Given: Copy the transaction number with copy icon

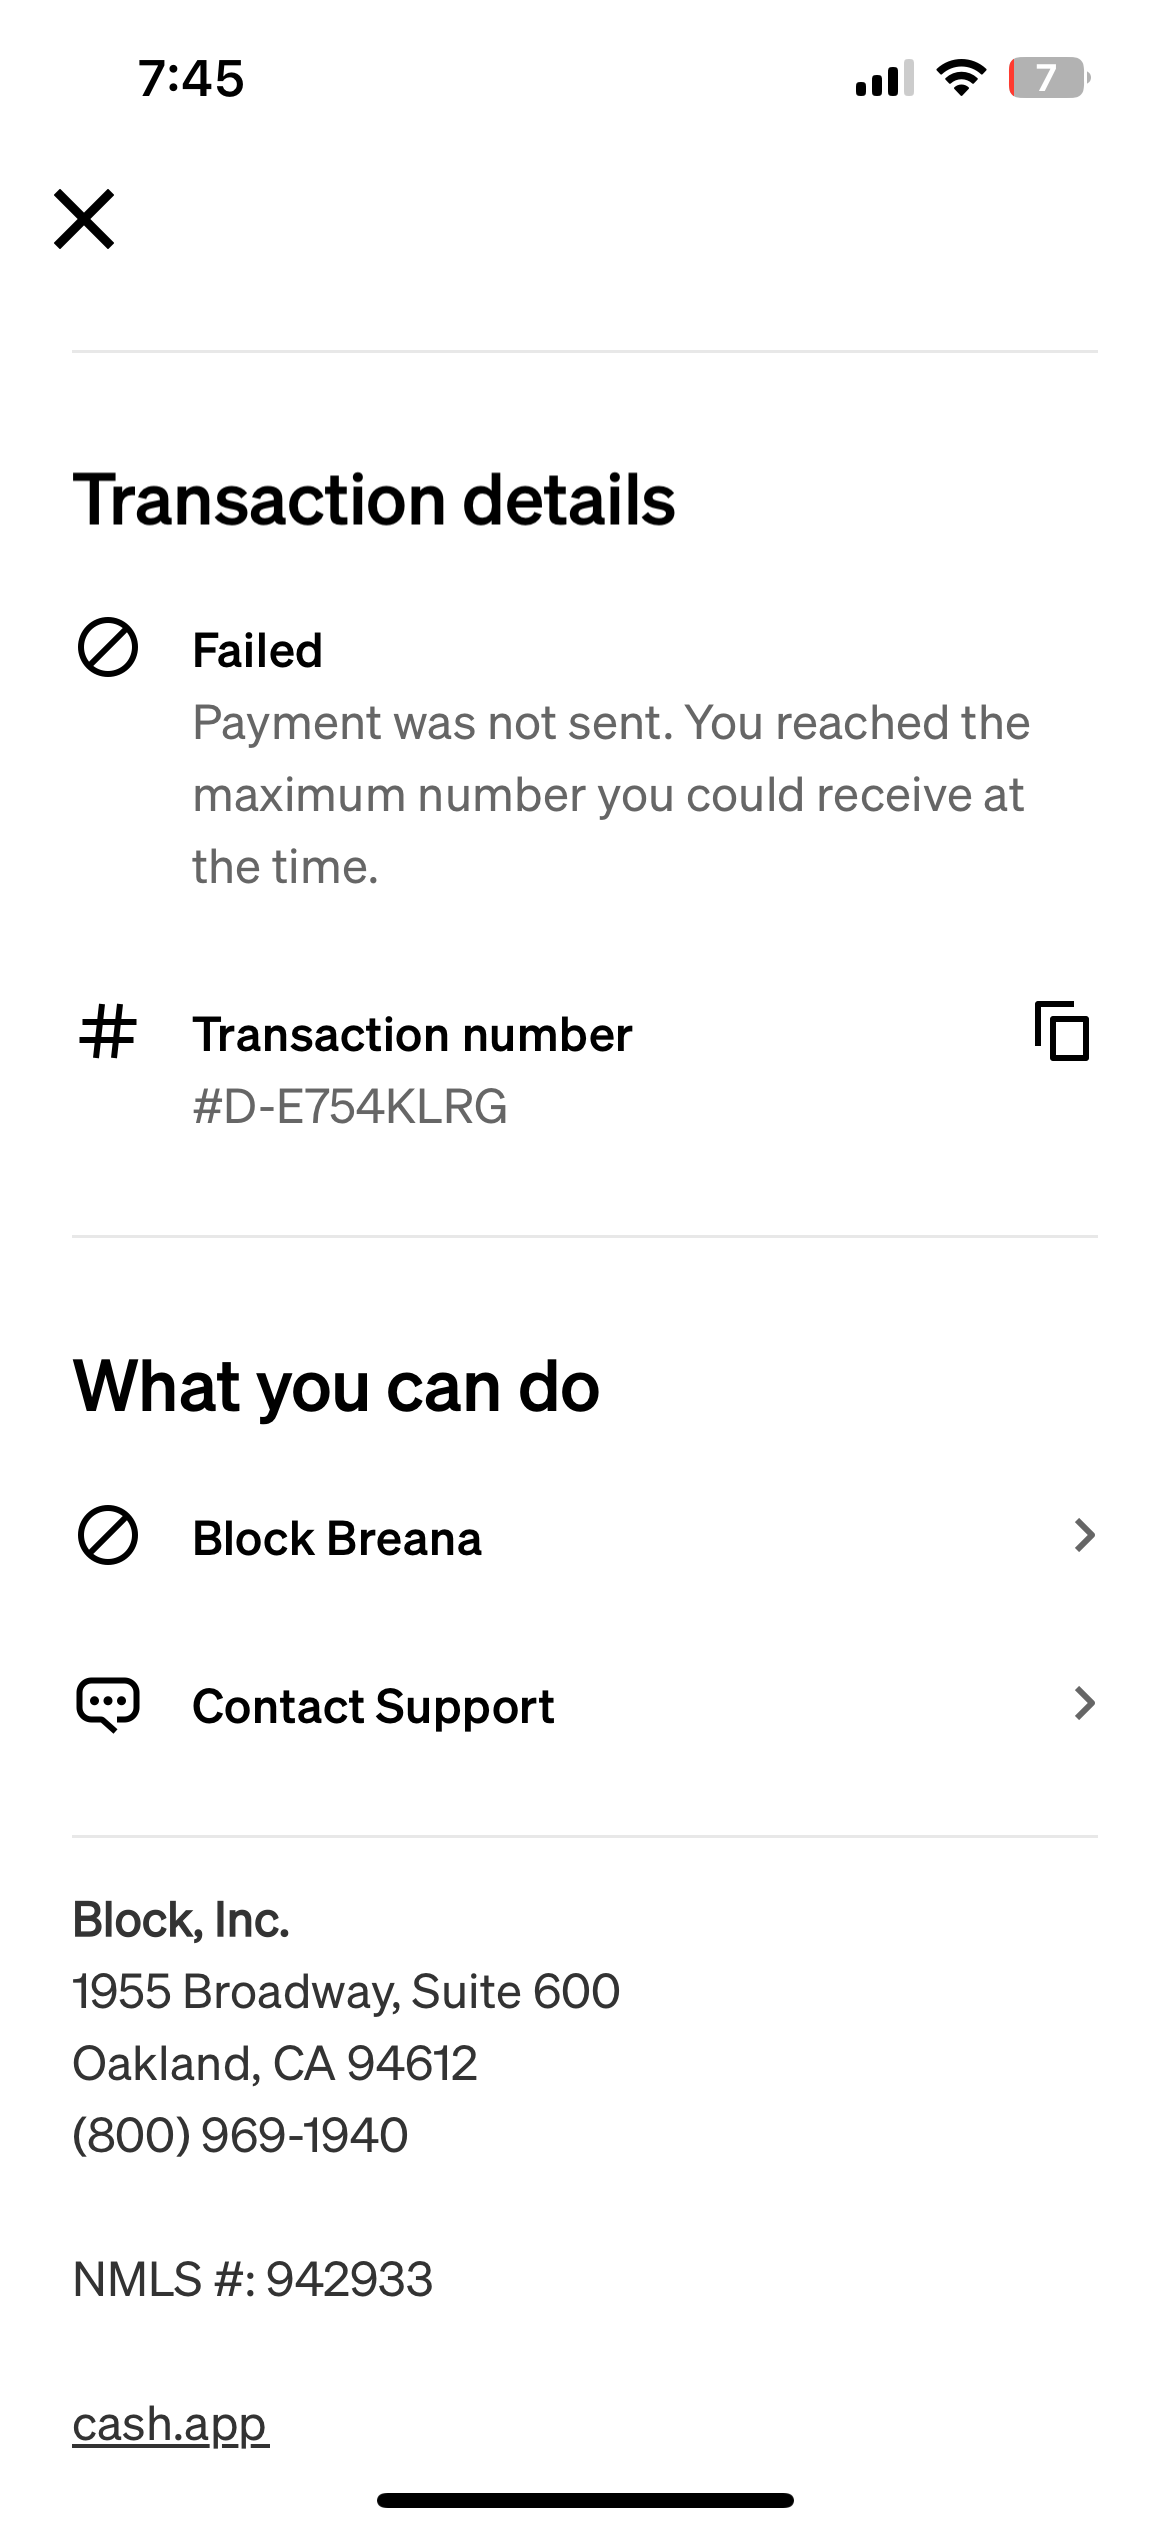Looking at the screenshot, I should [x=1062, y=1030].
